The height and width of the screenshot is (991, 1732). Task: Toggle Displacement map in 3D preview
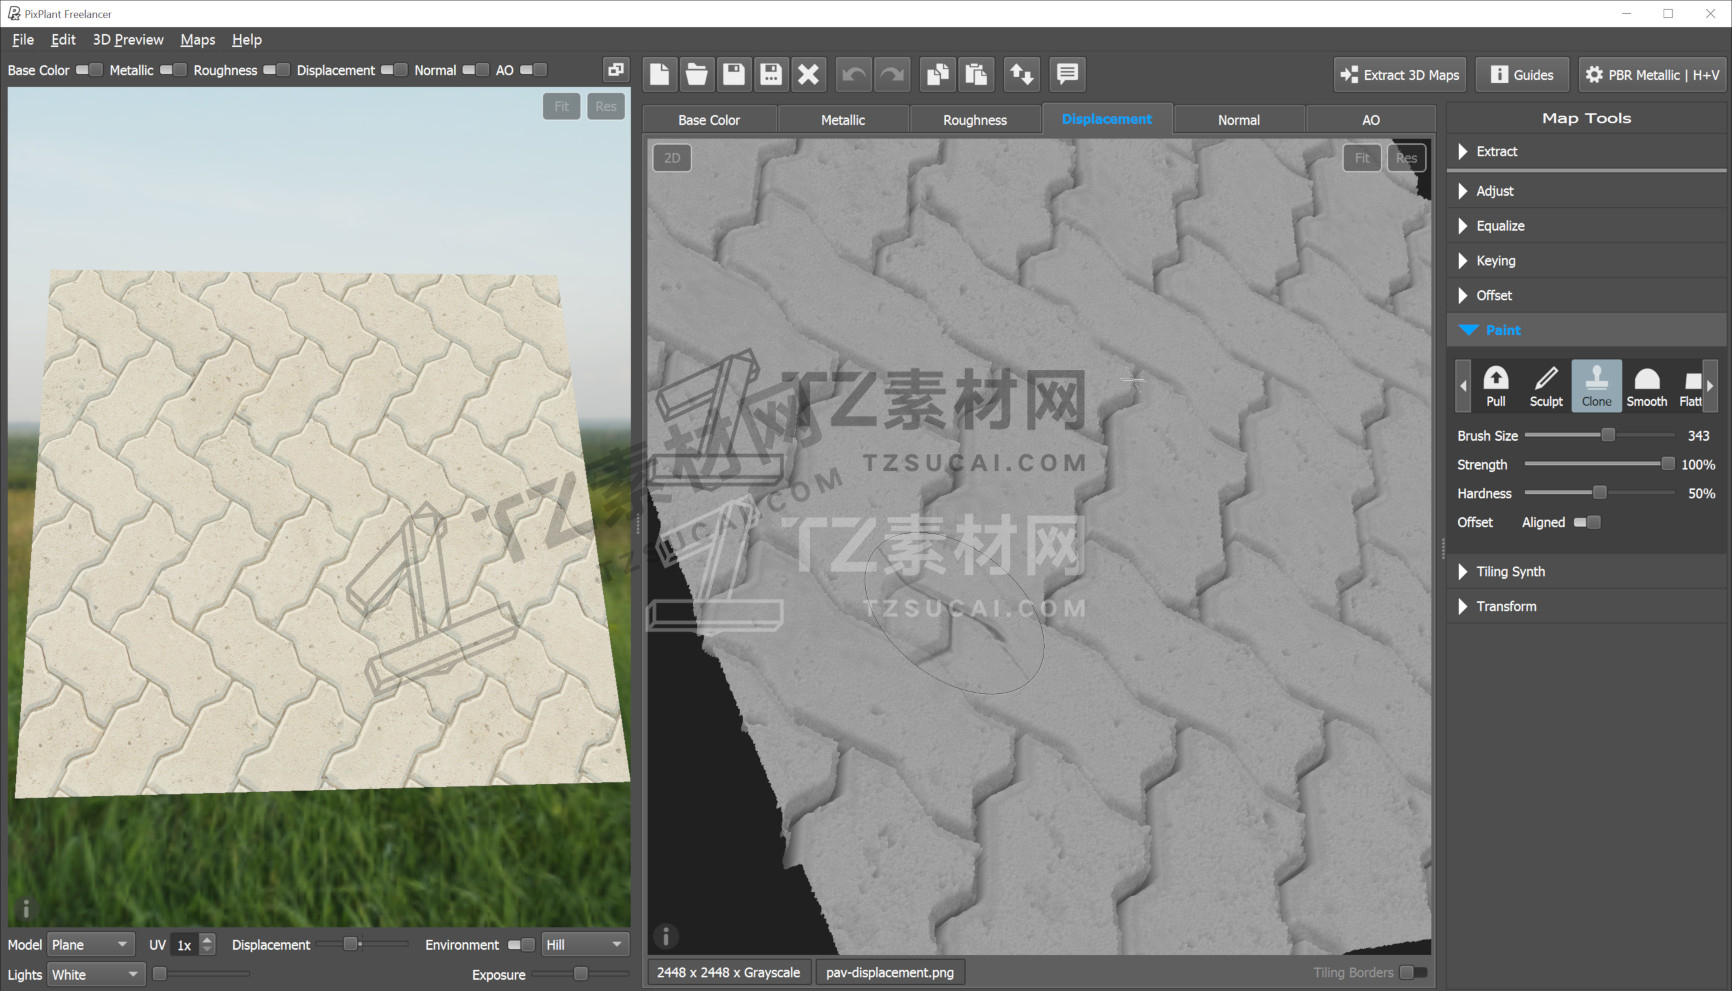(394, 70)
